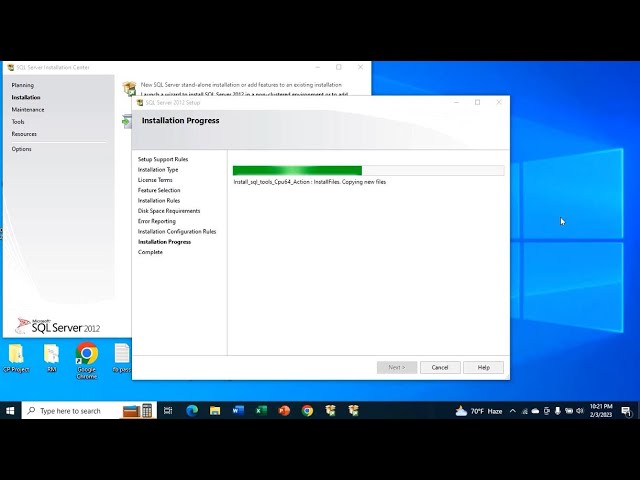The height and width of the screenshot is (480, 640).
Task: Maximize the SQL Server 2012 Setup window
Action: (x=478, y=102)
